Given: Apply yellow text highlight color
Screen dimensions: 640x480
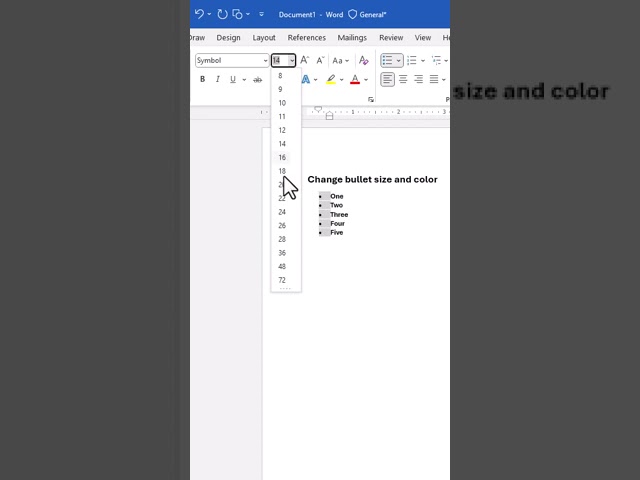Looking at the screenshot, I should click(331, 79).
